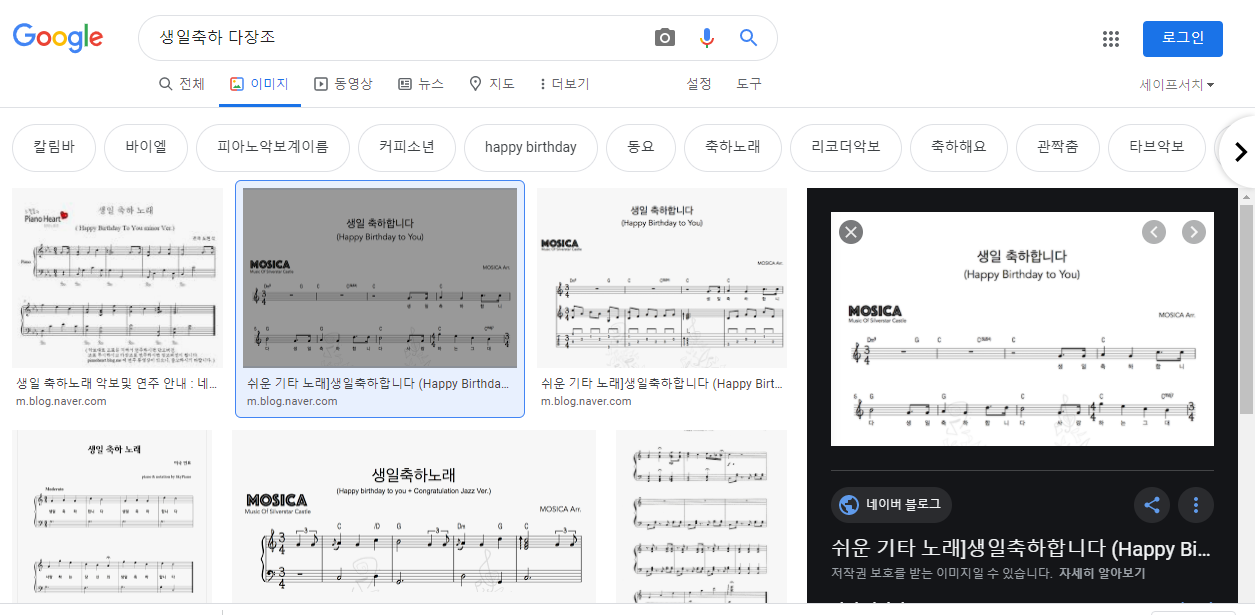Open preview panel more options menu
Image resolution: width=1255 pixels, height=615 pixels.
1196,505
